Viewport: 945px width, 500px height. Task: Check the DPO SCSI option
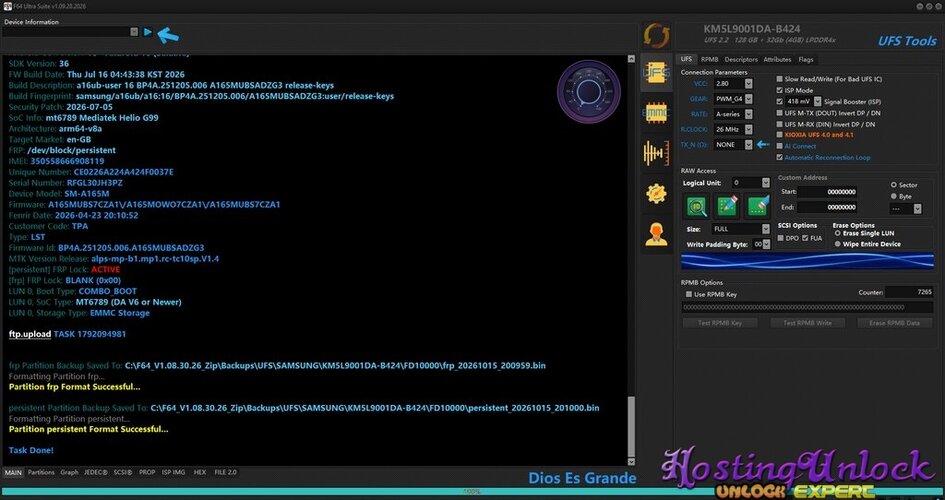pos(781,238)
